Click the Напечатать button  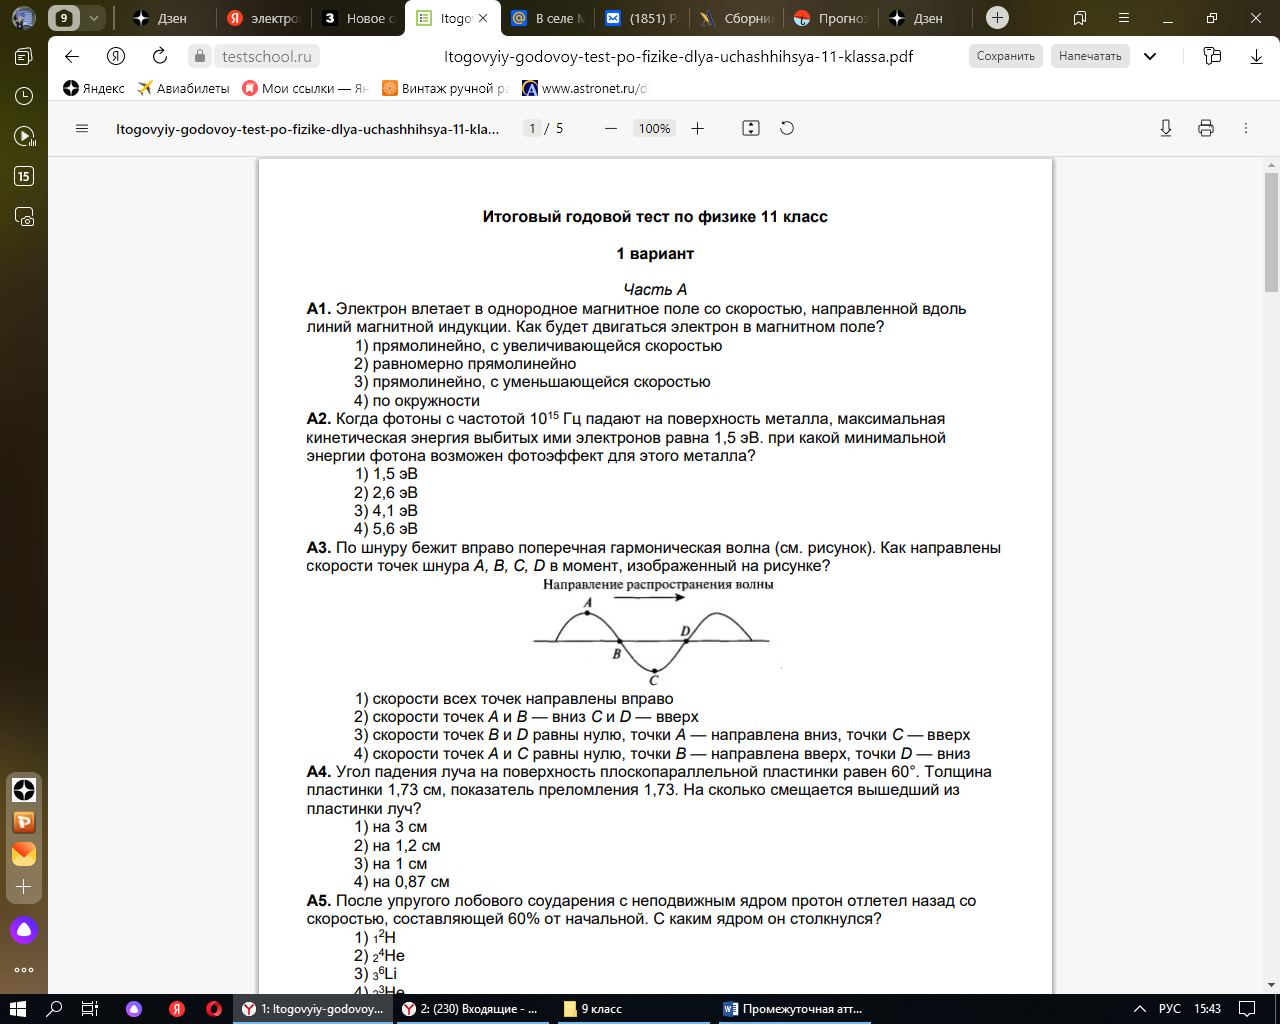tap(1090, 56)
